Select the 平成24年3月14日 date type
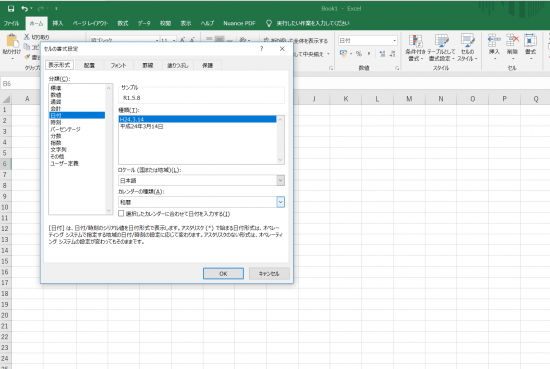The height and width of the screenshot is (369, 550). coord(197,126)
